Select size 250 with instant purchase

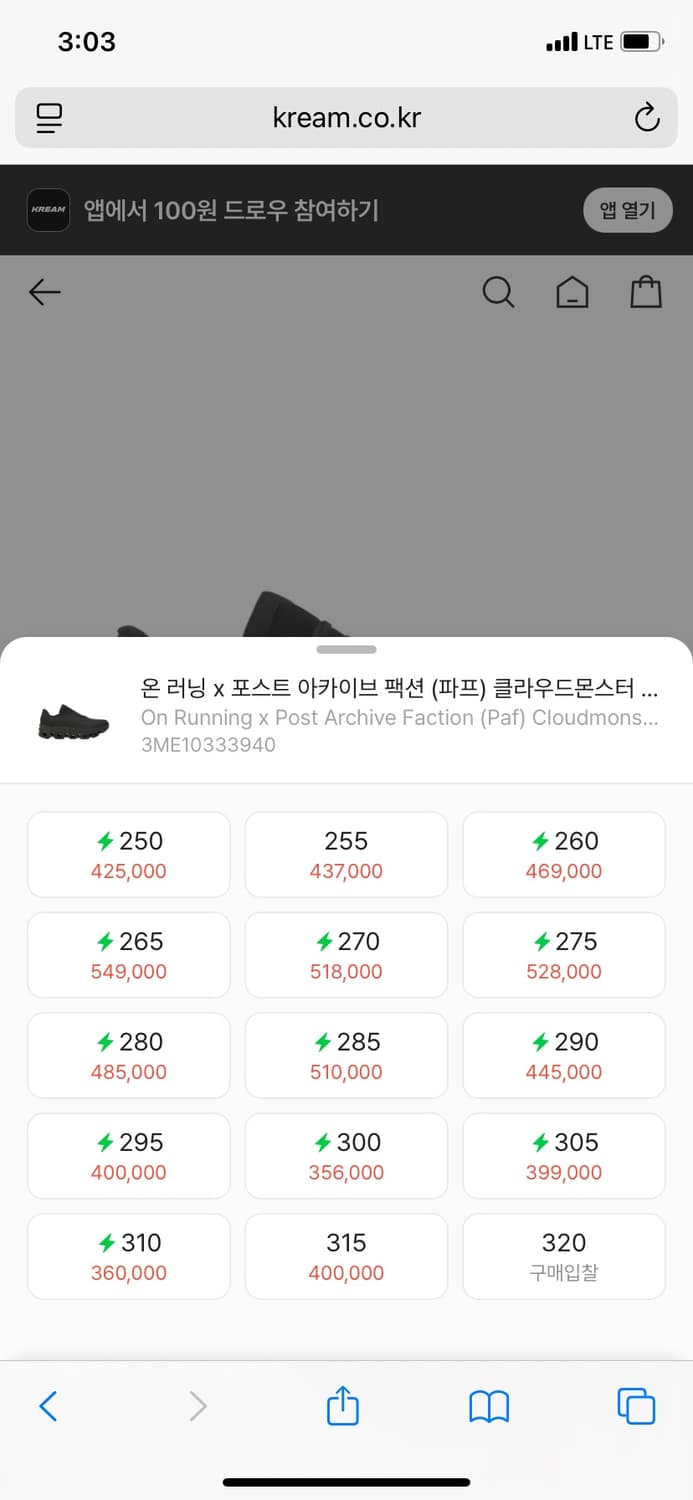tap(128, 855)
